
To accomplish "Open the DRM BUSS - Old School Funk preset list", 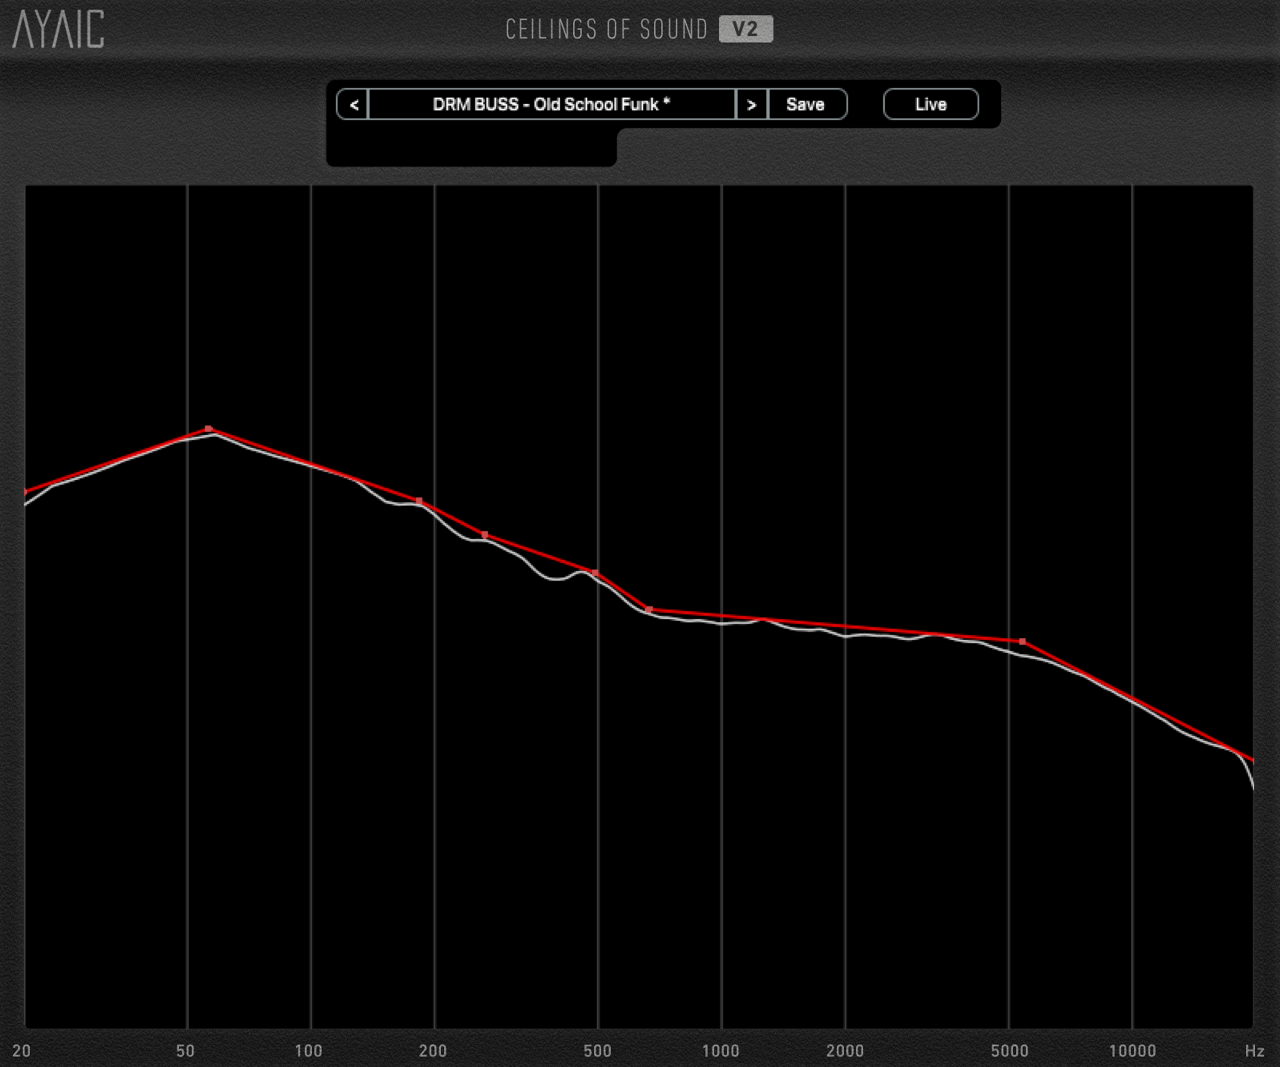I will pos(551,104).
